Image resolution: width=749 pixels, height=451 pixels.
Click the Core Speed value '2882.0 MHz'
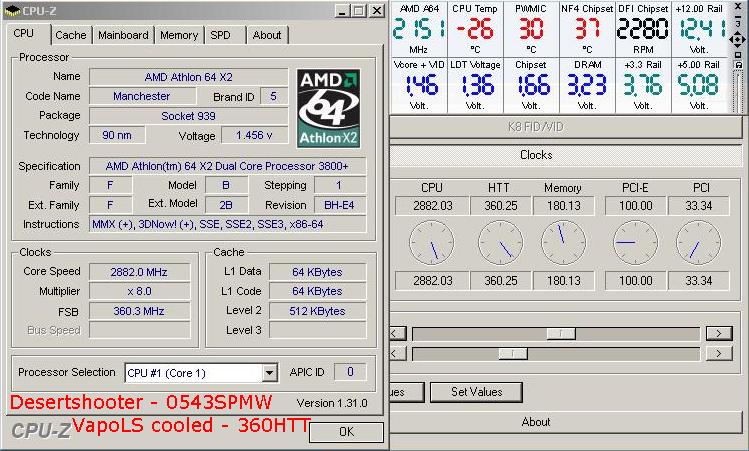(139, 272)
